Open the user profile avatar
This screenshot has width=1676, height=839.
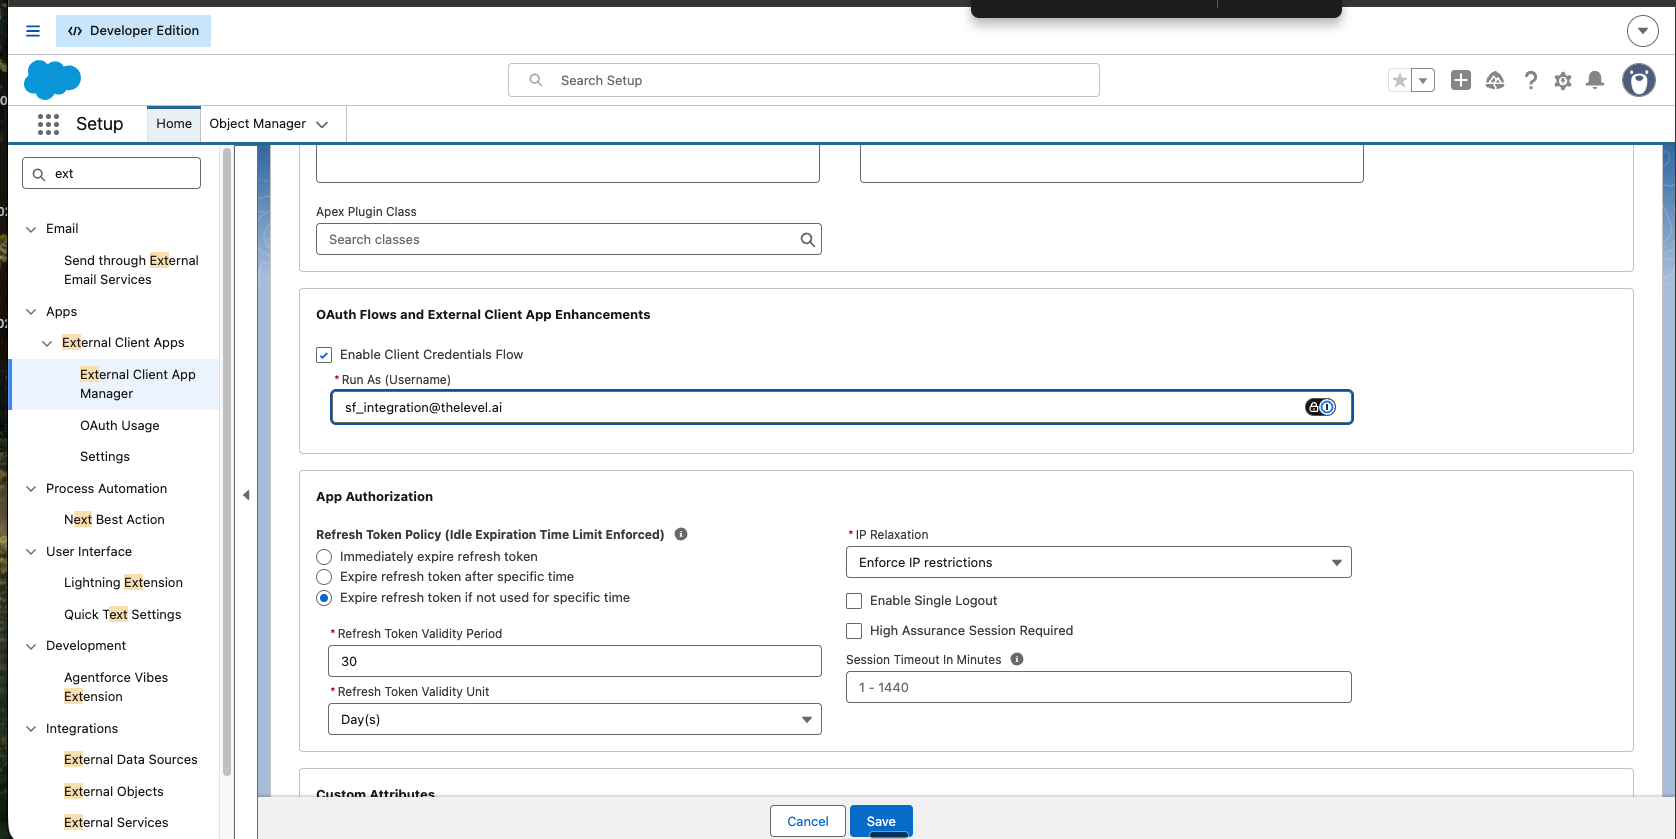pyautogui.click(x=1639, y=80)
